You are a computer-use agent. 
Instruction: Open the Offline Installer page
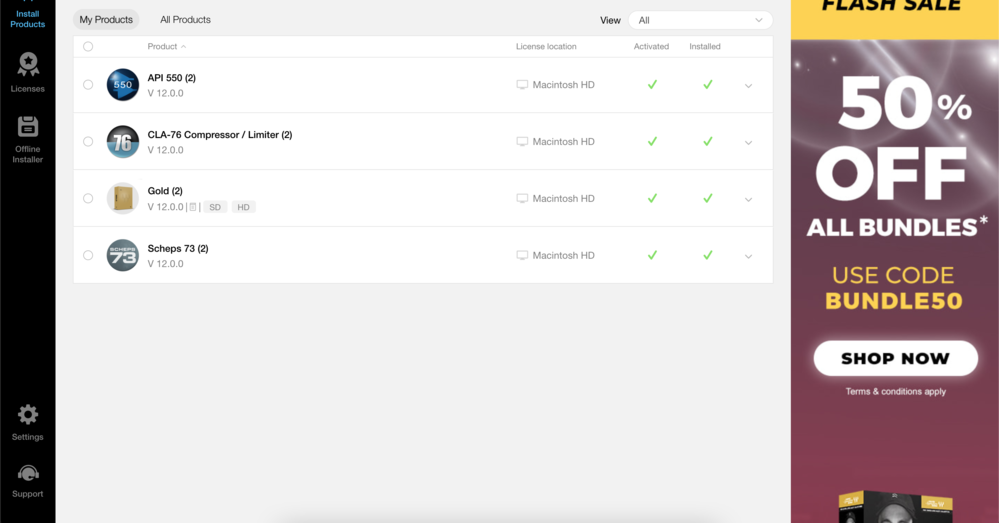[28, 139]
